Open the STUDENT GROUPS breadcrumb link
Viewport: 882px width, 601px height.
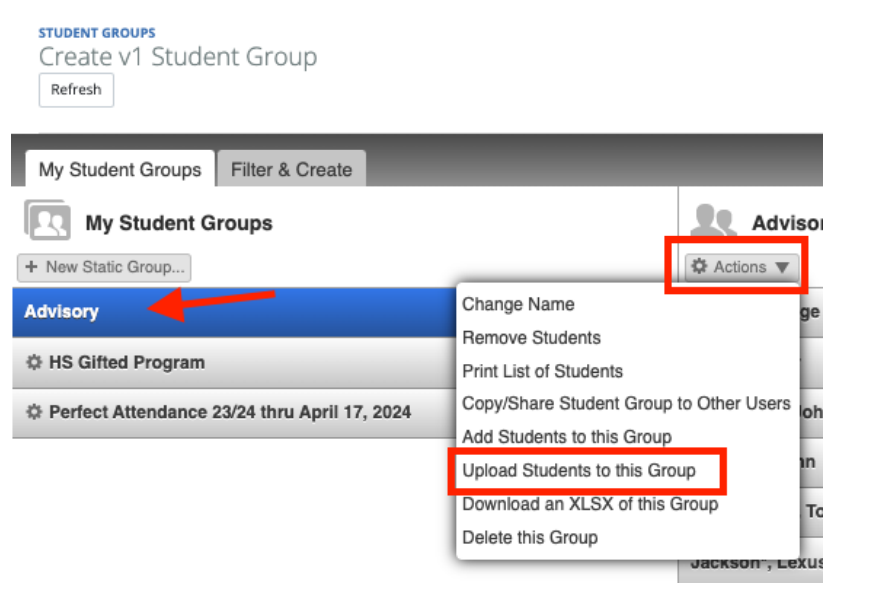tap(97, 33)
